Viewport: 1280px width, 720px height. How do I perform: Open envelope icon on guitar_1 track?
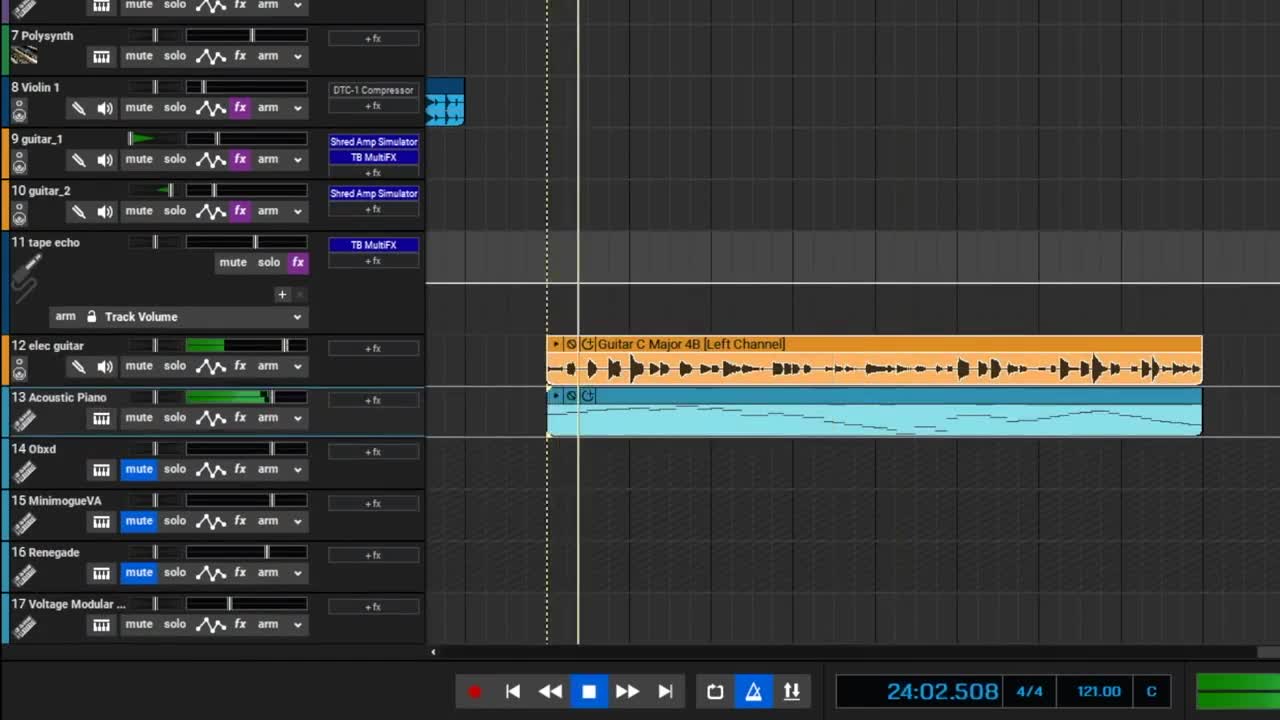[x=210, y=160]
